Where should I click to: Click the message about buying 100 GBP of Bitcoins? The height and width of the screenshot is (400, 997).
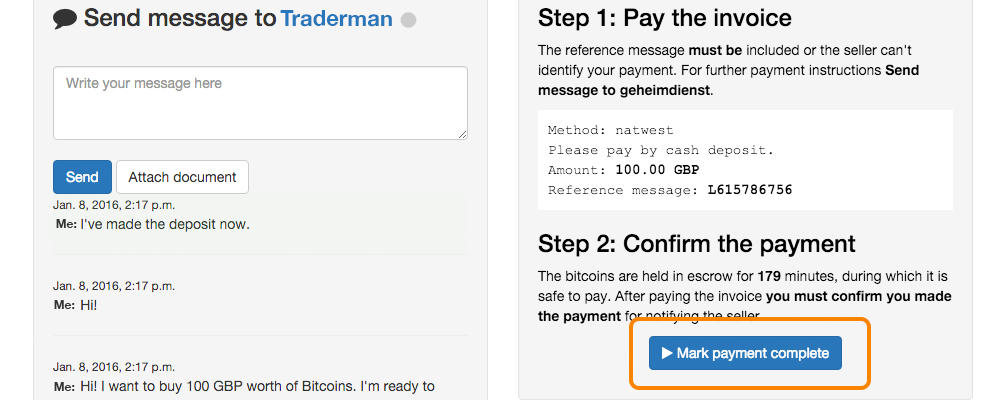pos(257,386)
